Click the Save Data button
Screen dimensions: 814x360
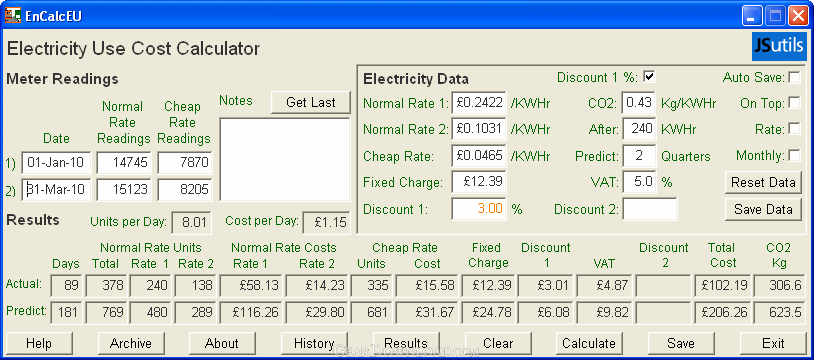763,209
